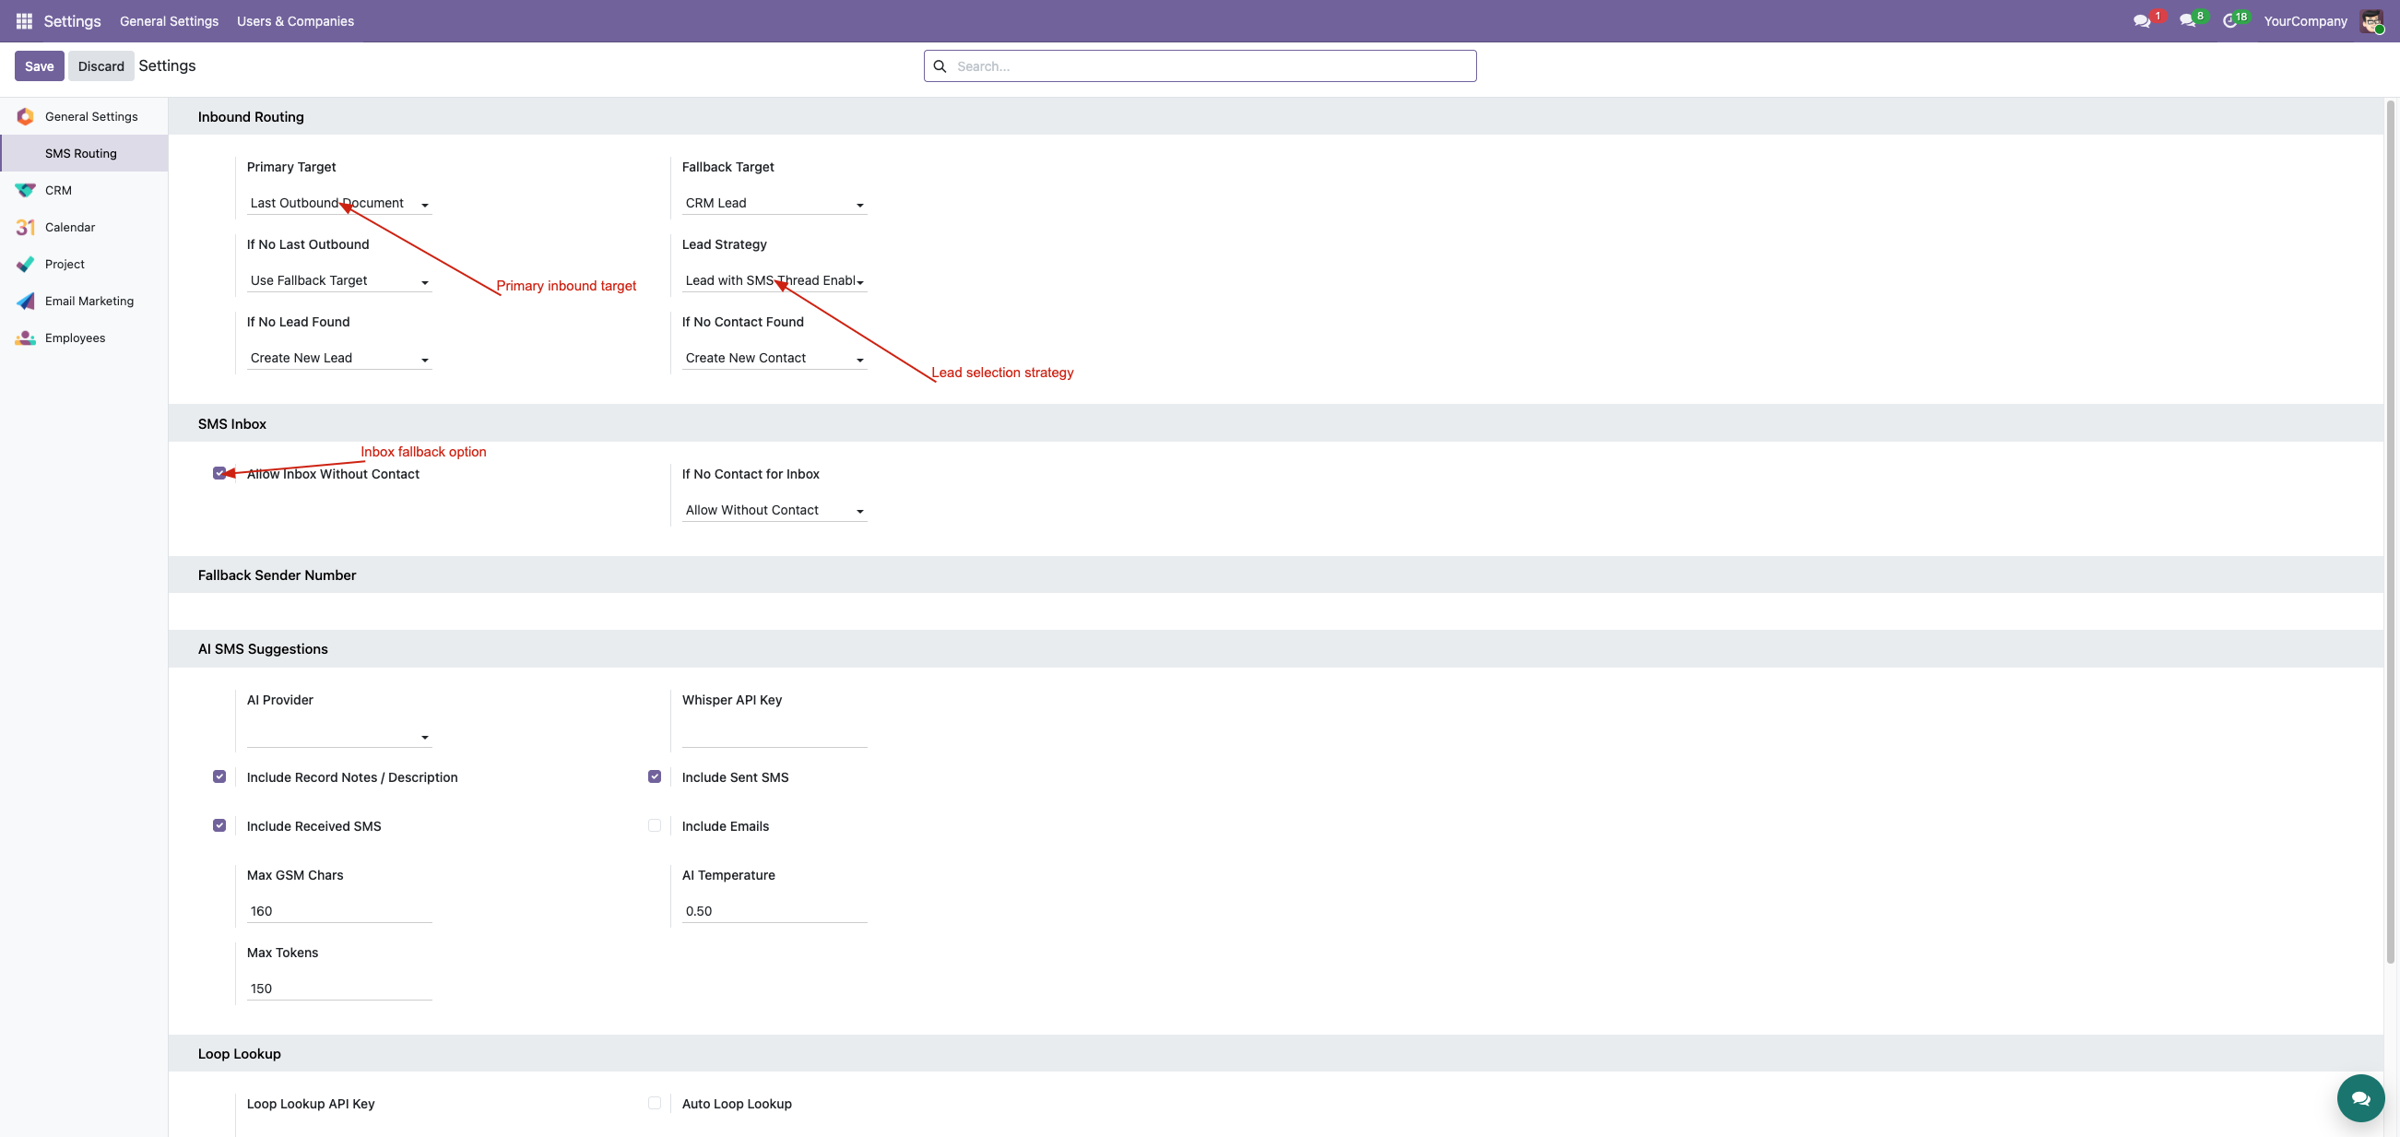The height and width of the screenshot is (1137, 2400).
Task: Open the live chat bubble button
Action: (2360, 1098)
